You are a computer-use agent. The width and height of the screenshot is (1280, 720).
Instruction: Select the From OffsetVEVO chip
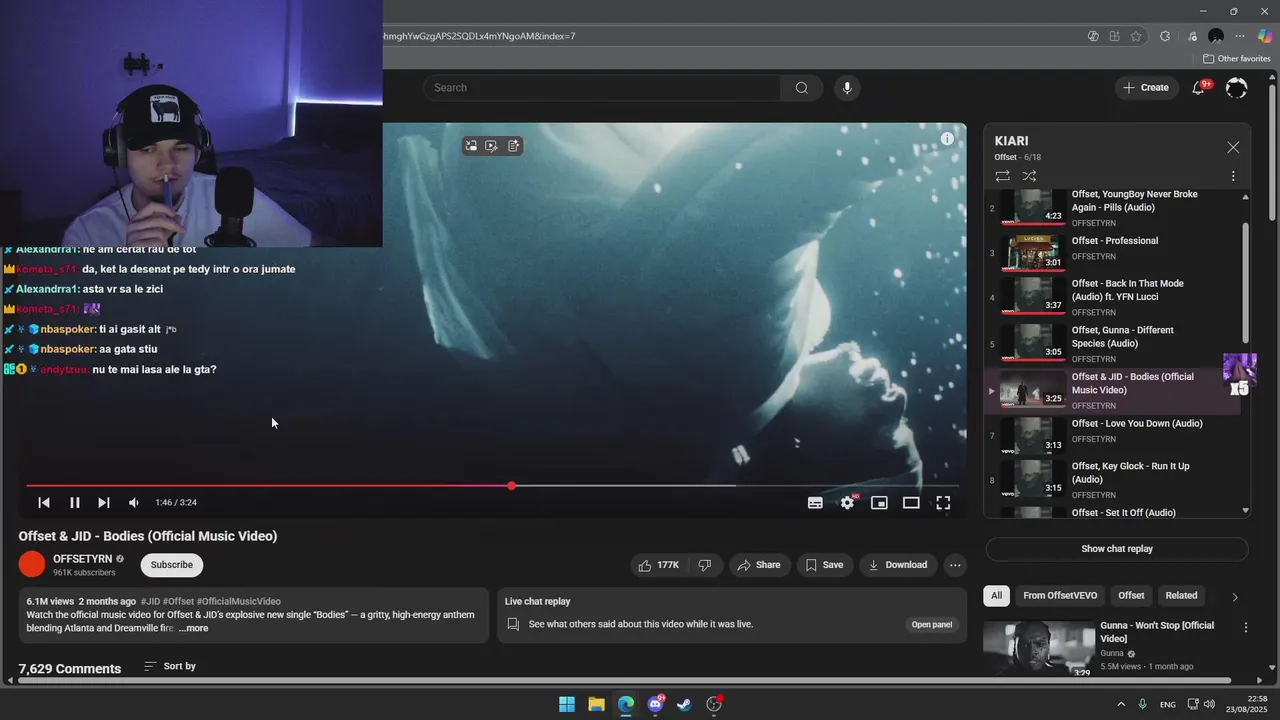tap(1060, 596)
